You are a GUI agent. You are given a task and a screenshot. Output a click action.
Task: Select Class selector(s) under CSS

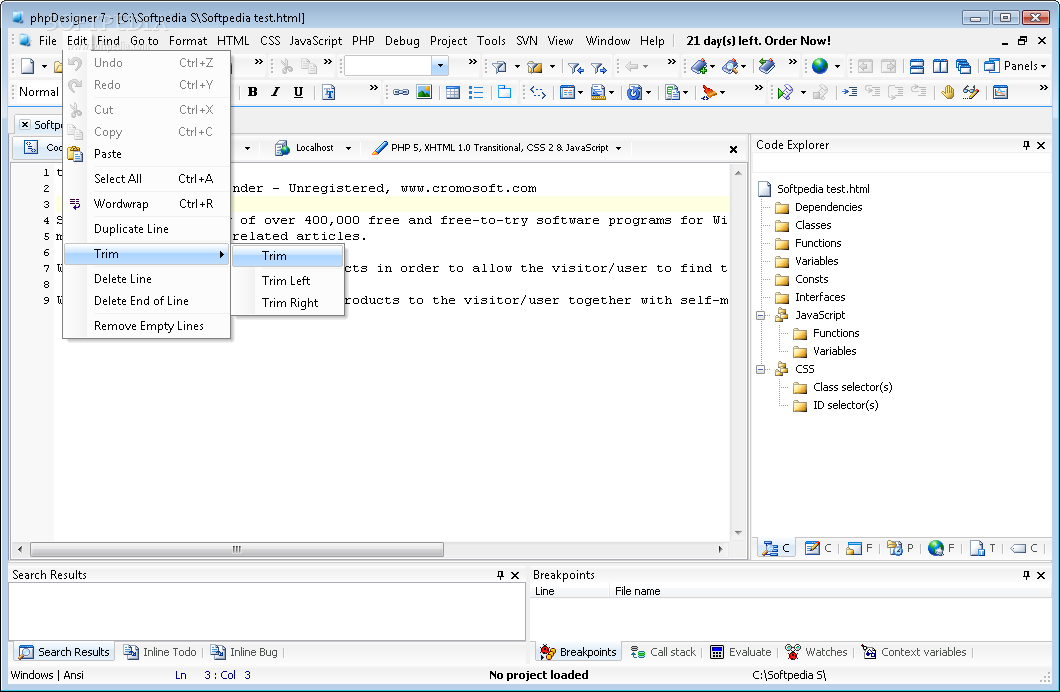(852, 387)
